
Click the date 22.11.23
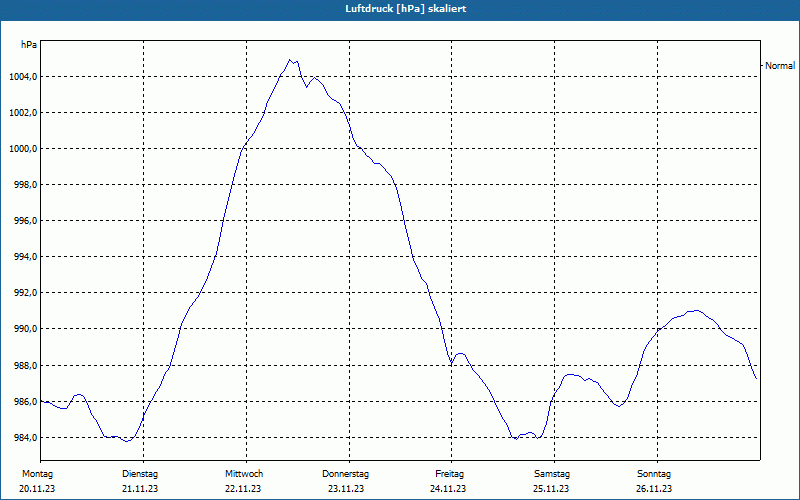[x=243, y=489]
